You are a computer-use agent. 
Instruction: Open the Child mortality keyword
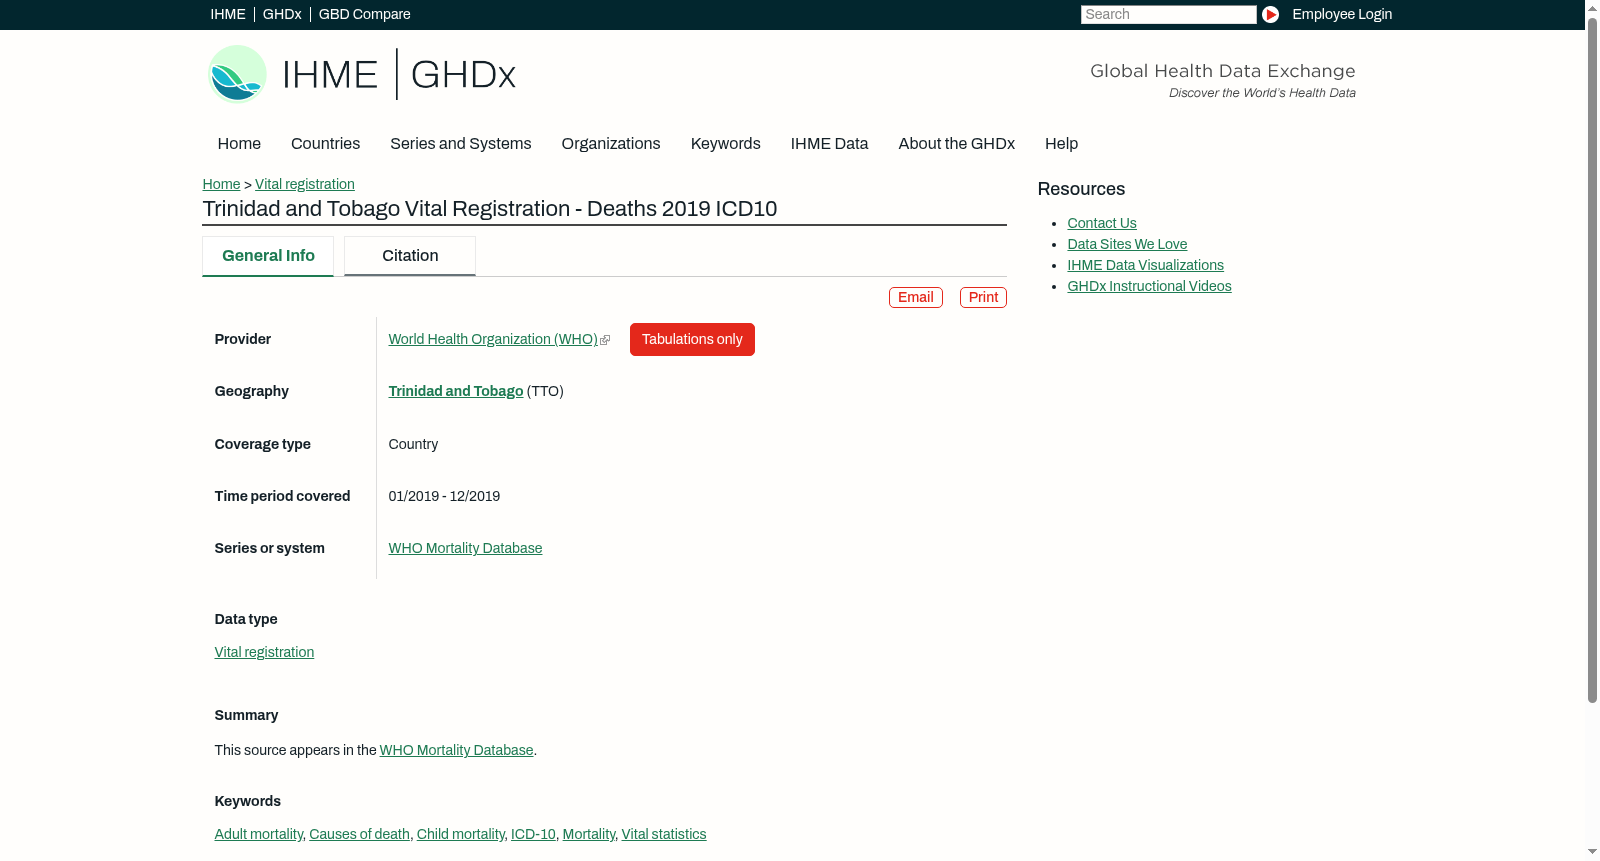coord(461,835)
